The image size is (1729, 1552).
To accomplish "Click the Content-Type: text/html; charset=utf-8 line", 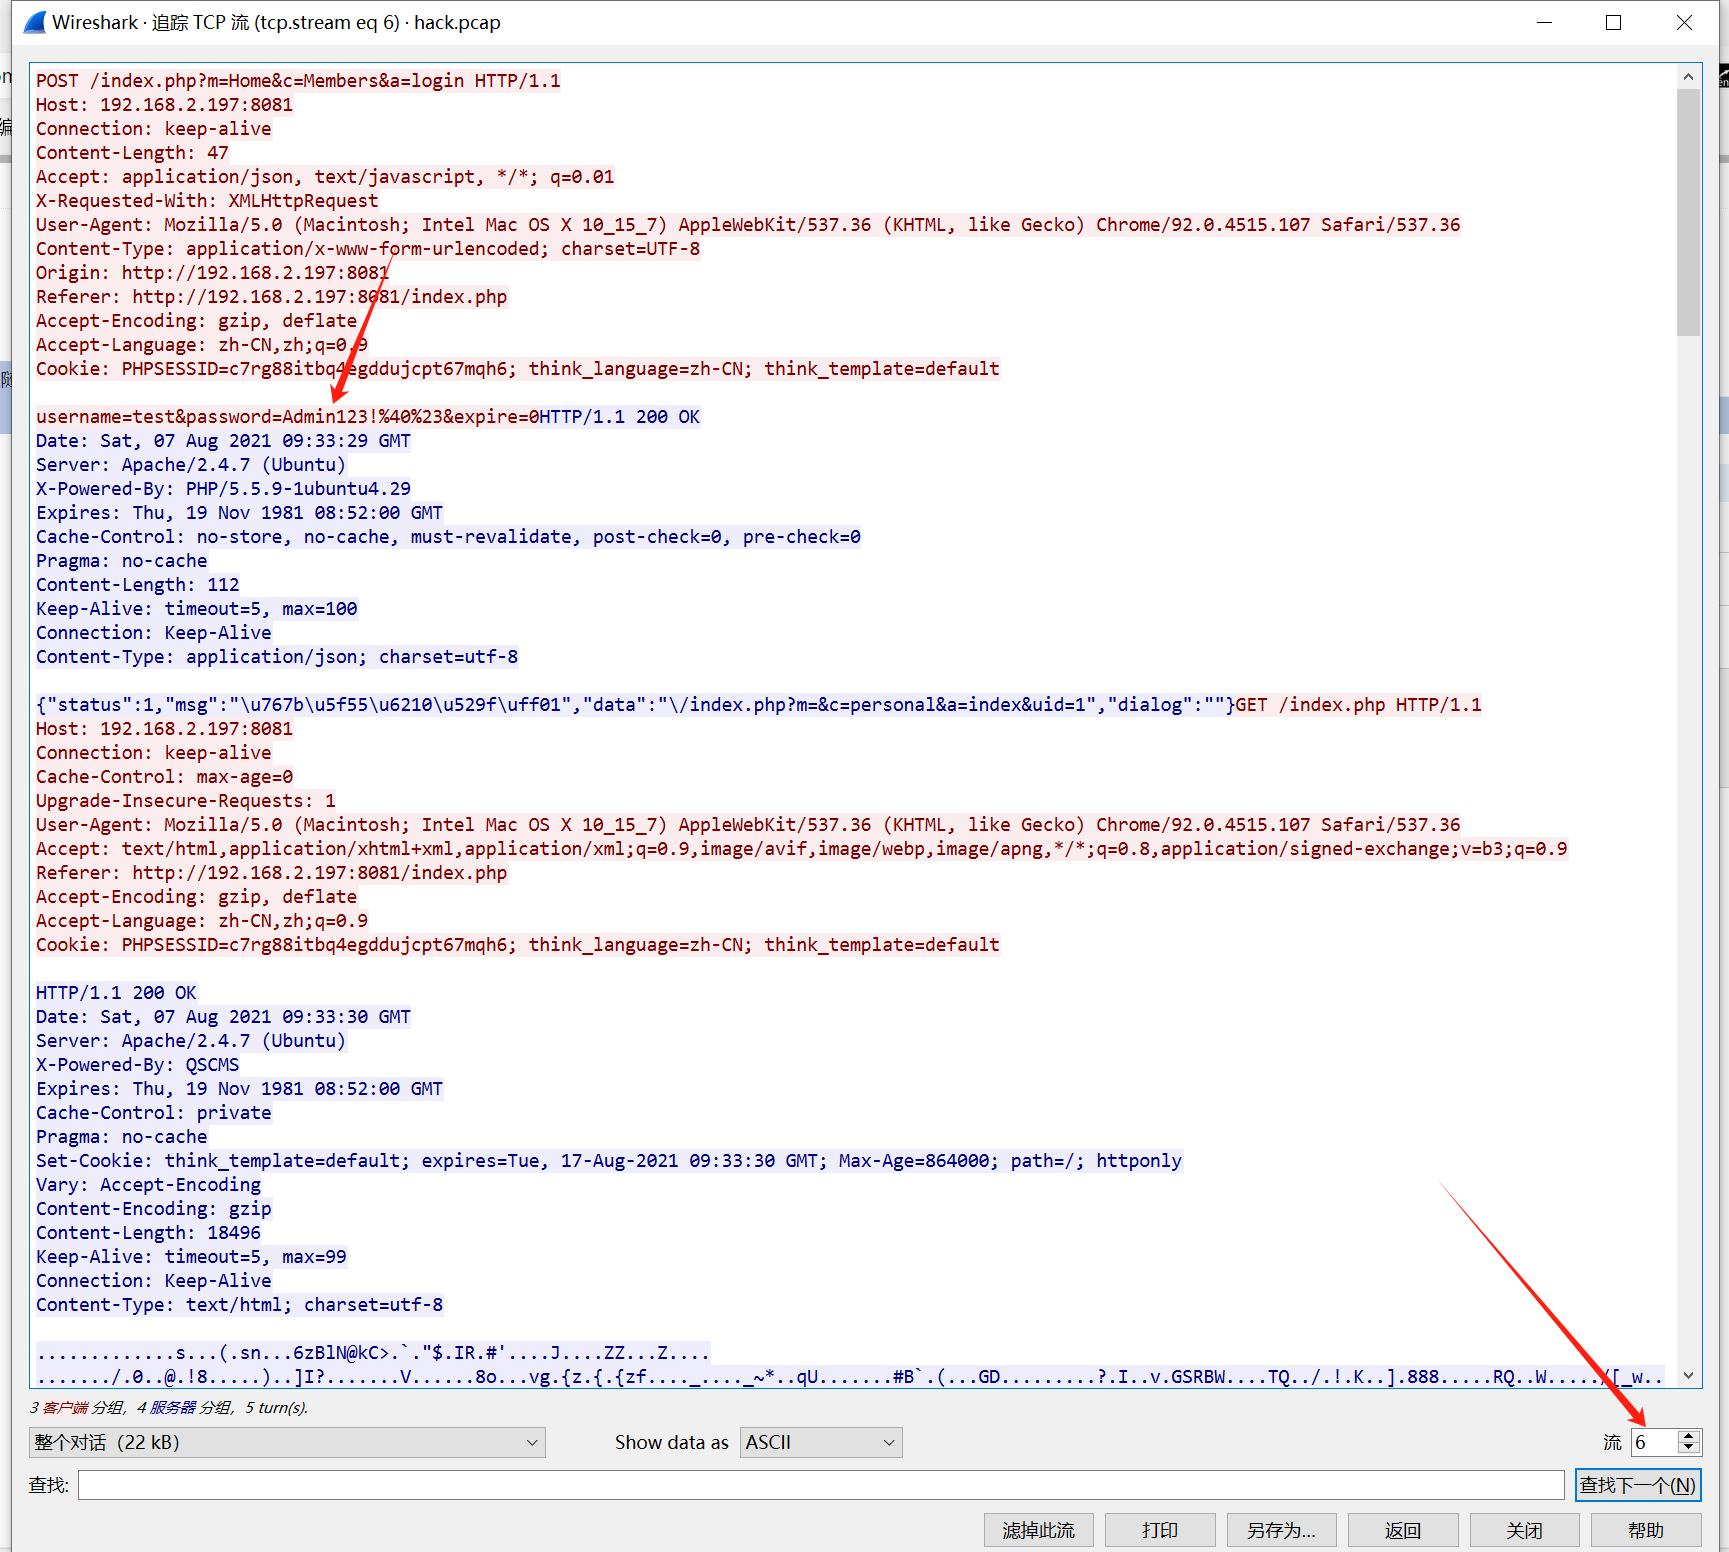I will tap(240, 1305).
